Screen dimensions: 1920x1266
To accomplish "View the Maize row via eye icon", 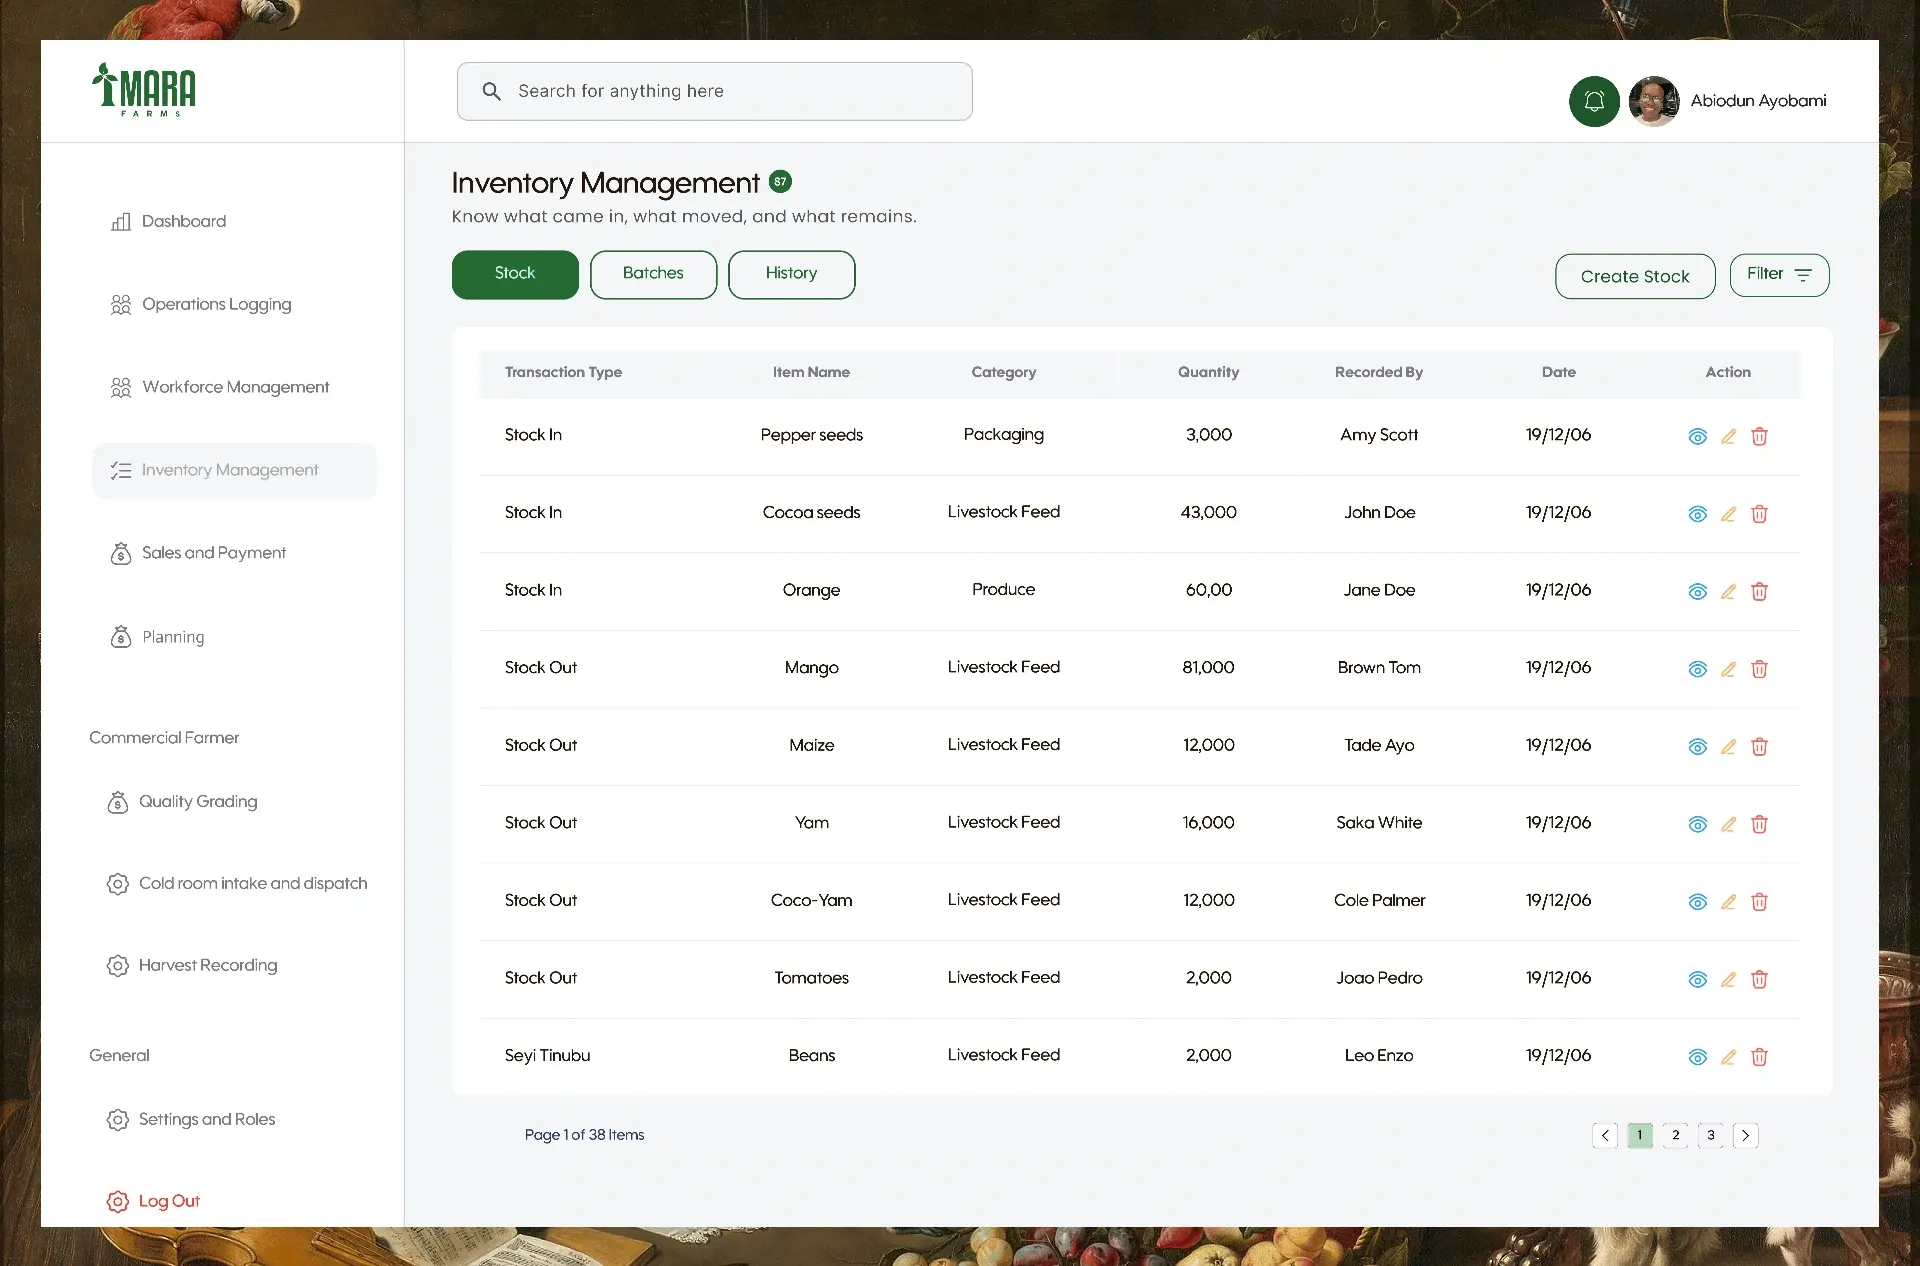I will click(1697, 747).
